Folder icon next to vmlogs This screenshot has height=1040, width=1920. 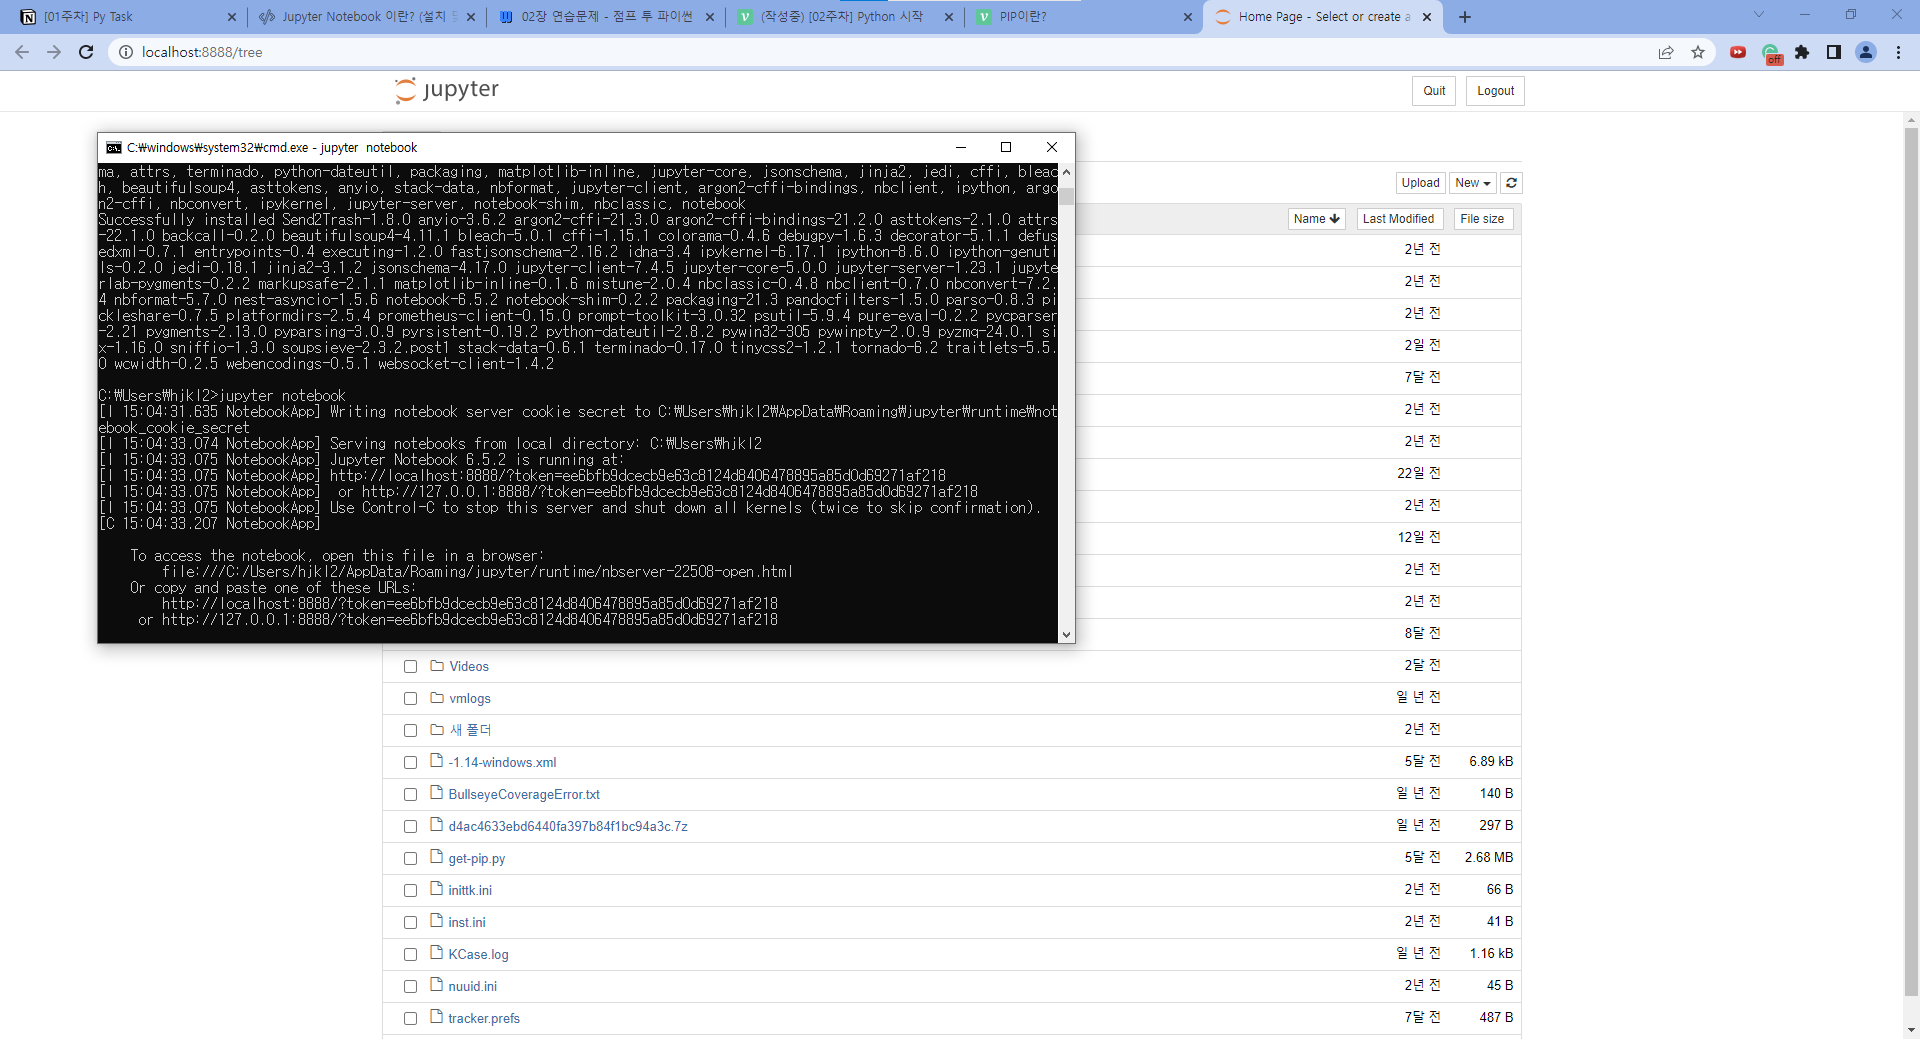click(x=437, y=697)
